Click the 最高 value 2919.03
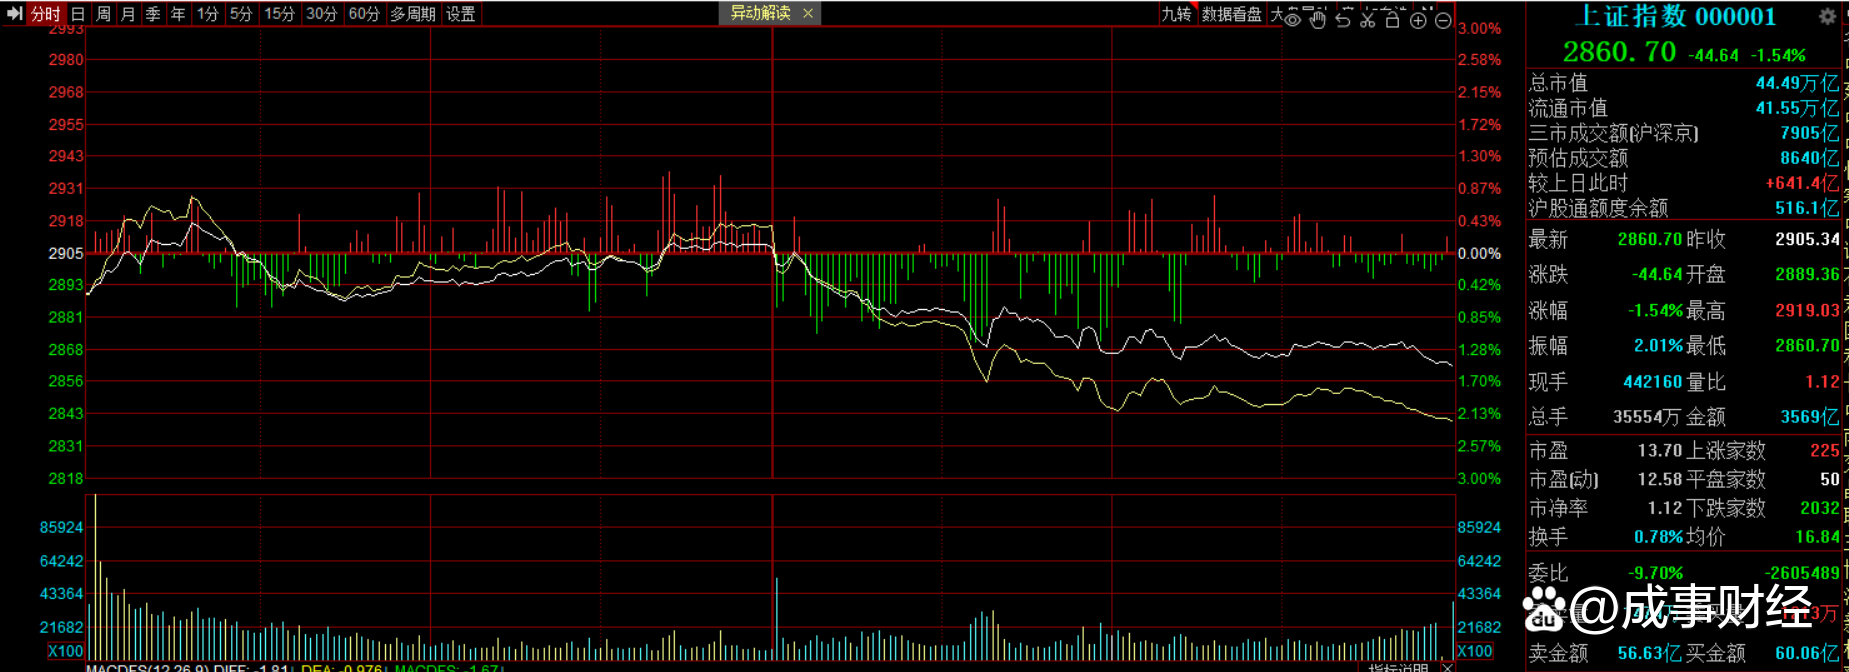The height and width of the screenshot is (672, 1849). click(x=1807, y=310)
